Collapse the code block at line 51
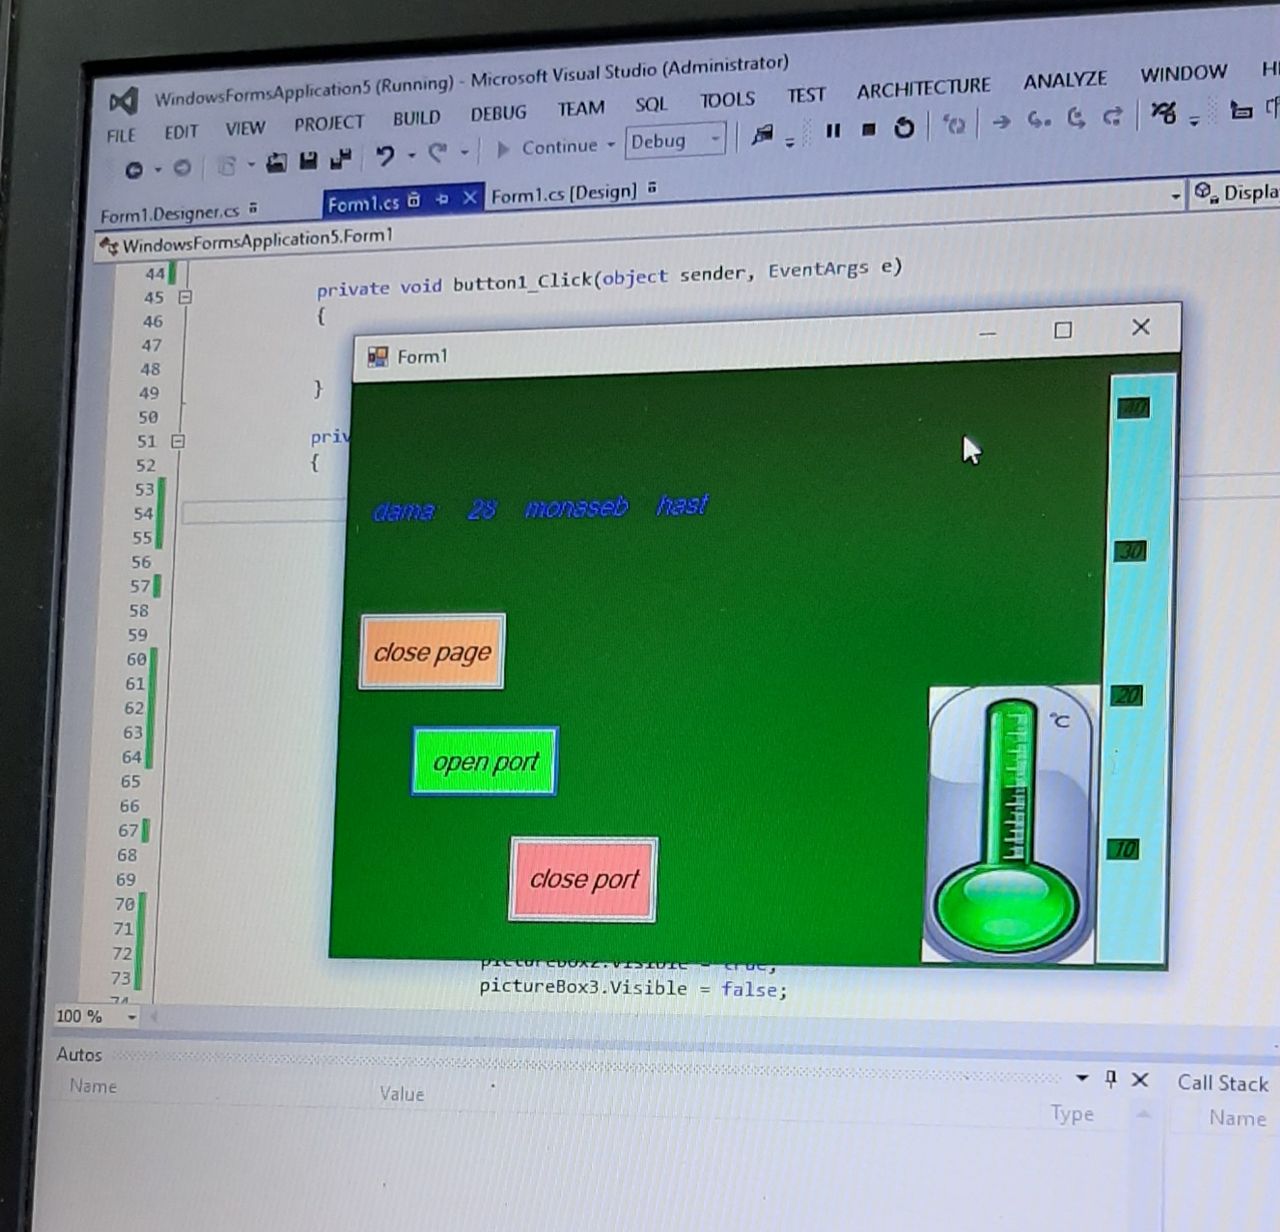 [178, 441]
